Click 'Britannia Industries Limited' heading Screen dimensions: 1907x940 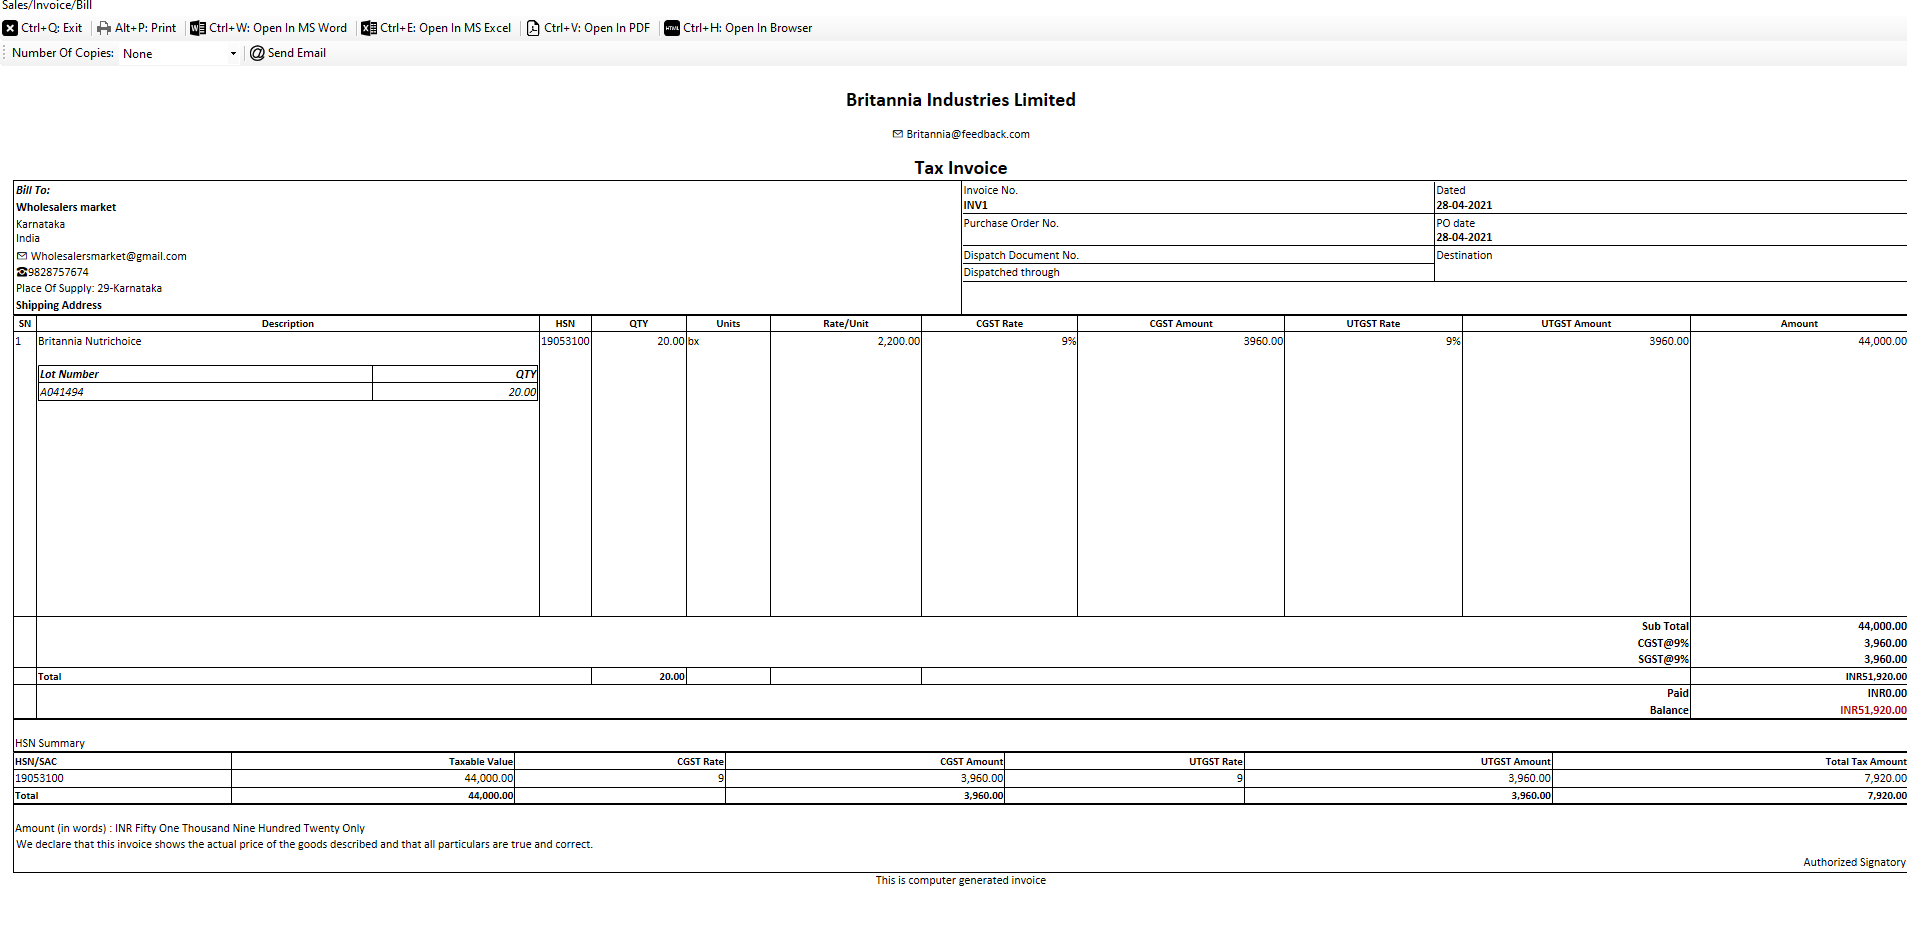pos(961,100)
